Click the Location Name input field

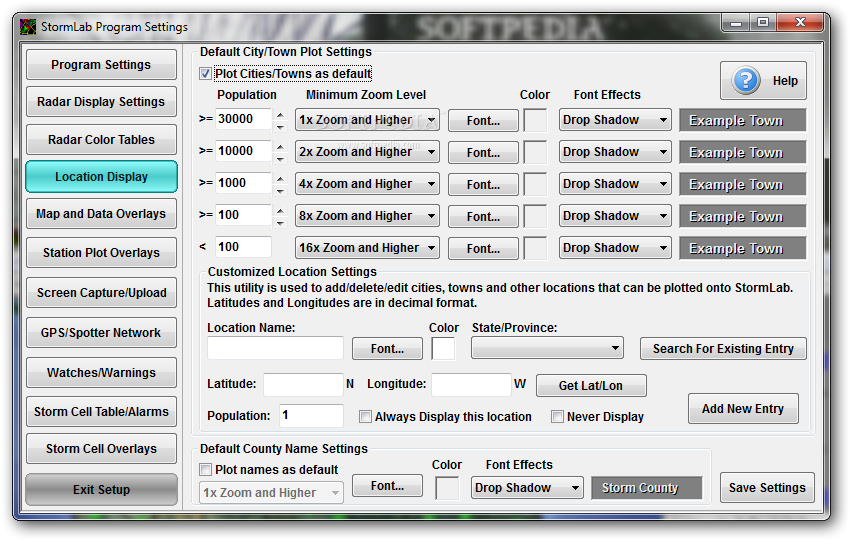point(275,348)
